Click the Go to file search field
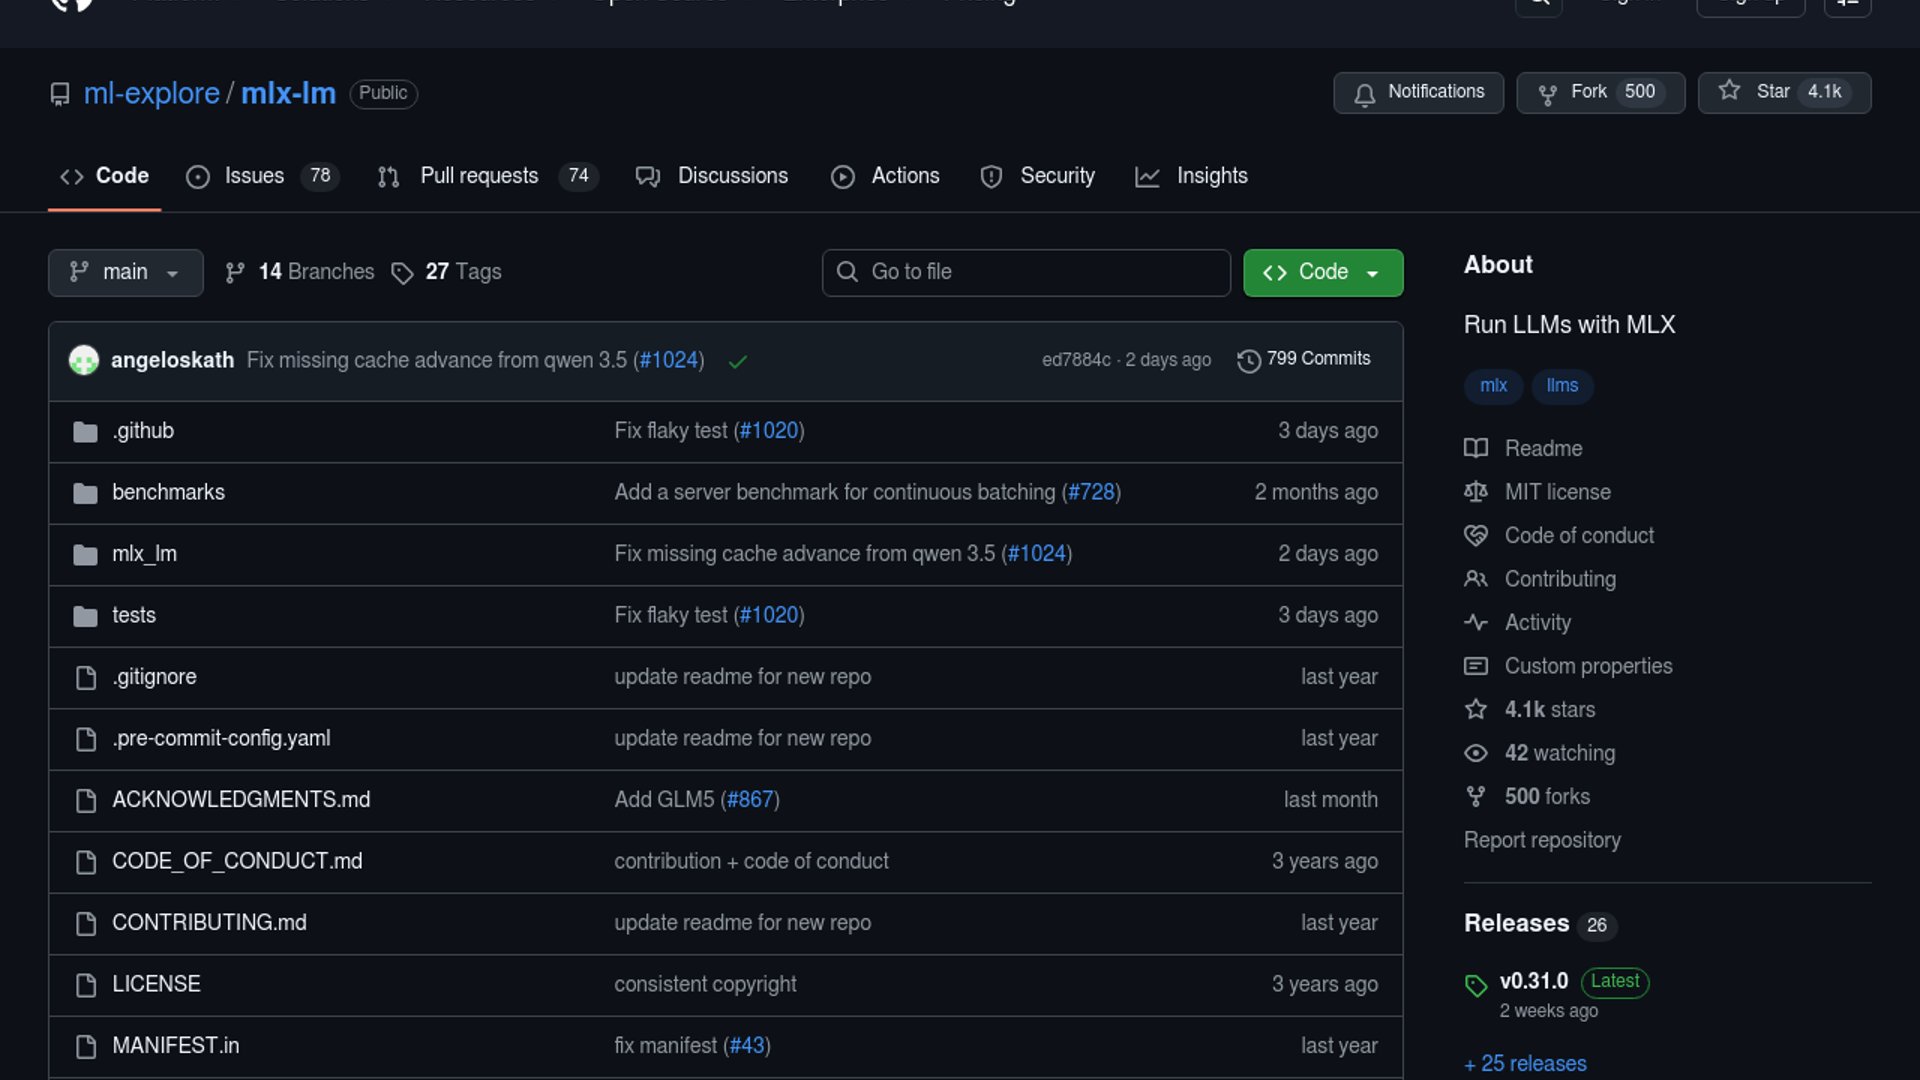 pyautogui.click(x=1026, y=272)
